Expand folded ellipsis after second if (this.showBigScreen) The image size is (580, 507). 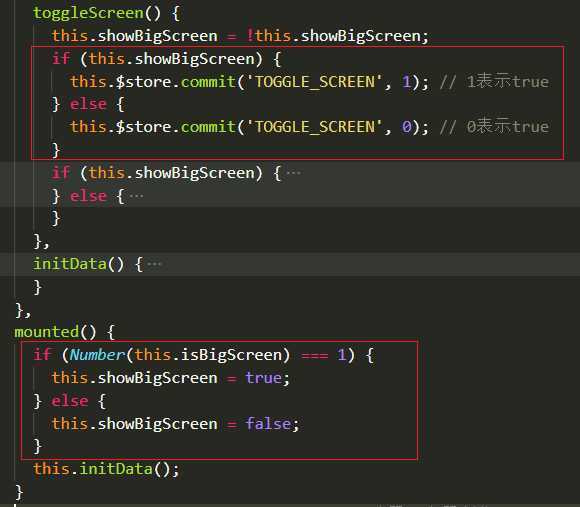click(x=293, y=173)
